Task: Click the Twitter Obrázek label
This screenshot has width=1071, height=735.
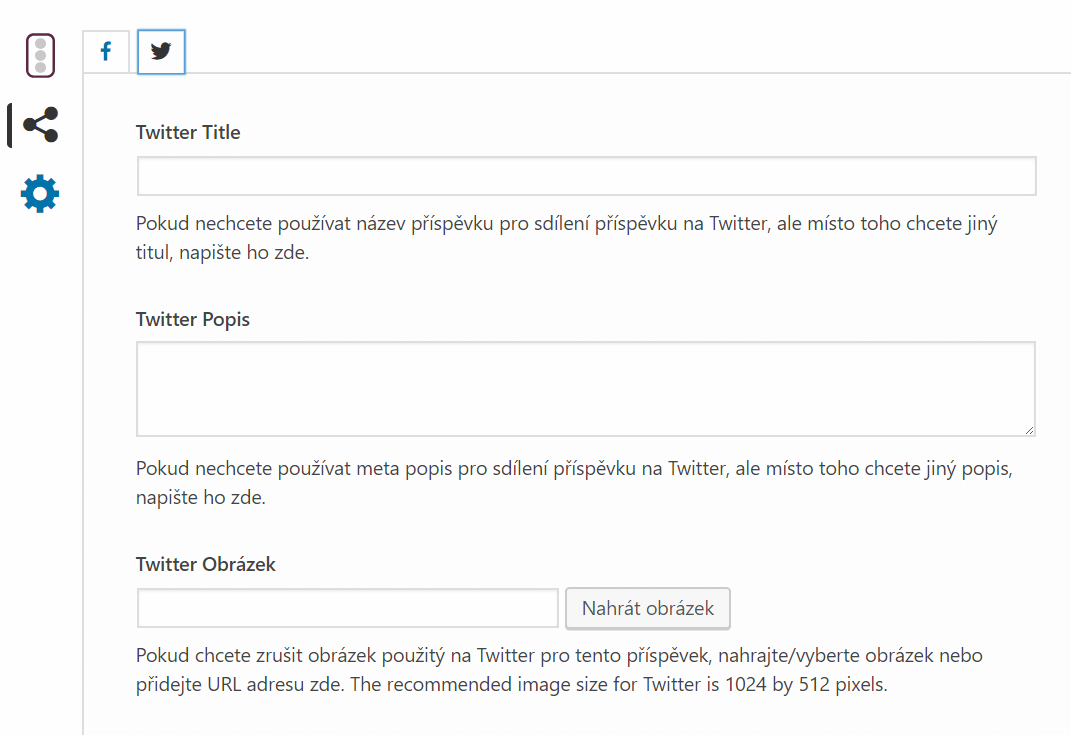Action: [x=206, y=564]
